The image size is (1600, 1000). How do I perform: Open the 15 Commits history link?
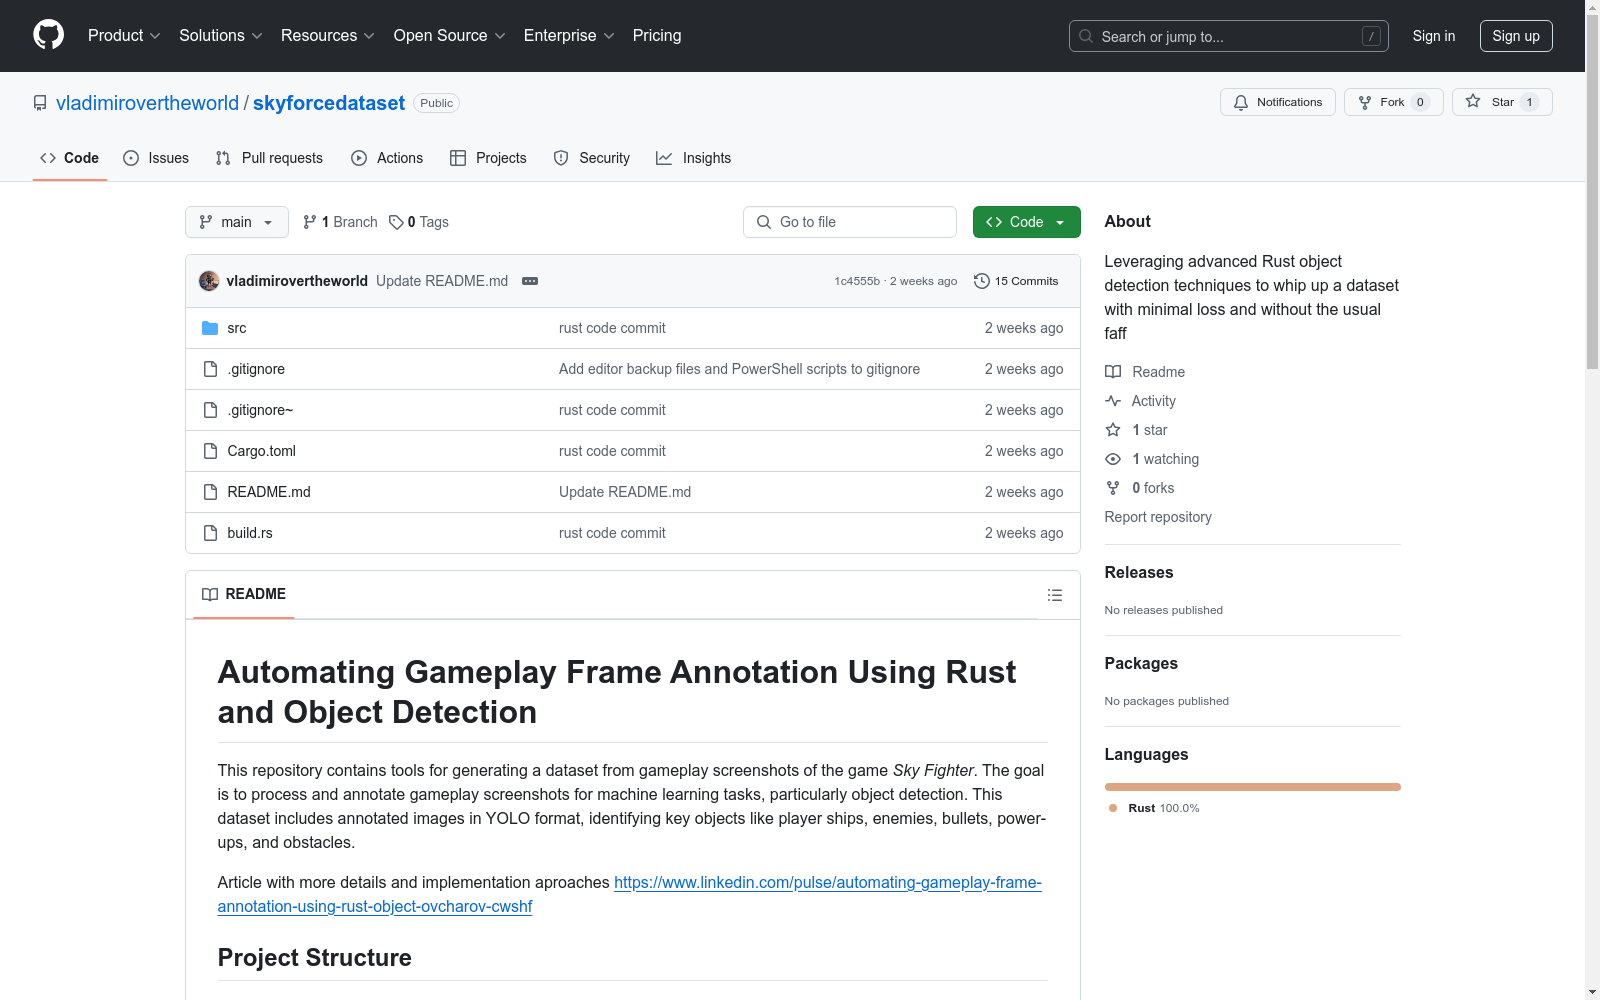tap(1016, 281)
